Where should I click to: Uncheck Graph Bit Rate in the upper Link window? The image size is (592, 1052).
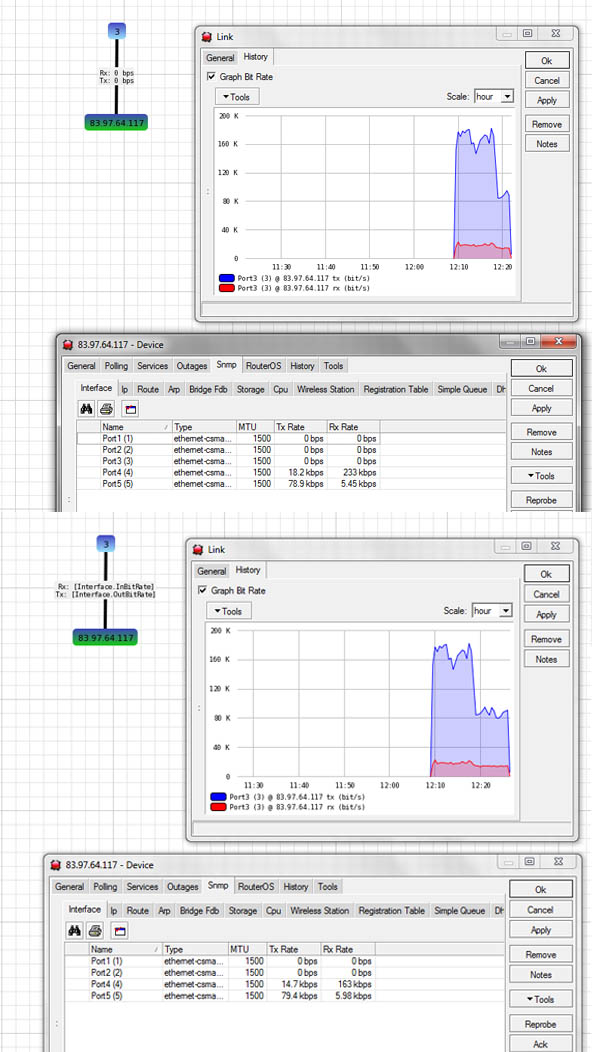click(212, 77)
